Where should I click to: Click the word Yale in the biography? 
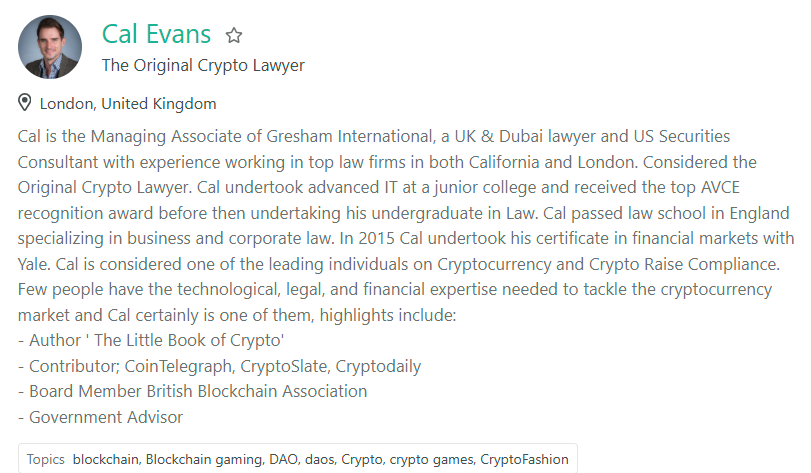[x=34, y=264]
